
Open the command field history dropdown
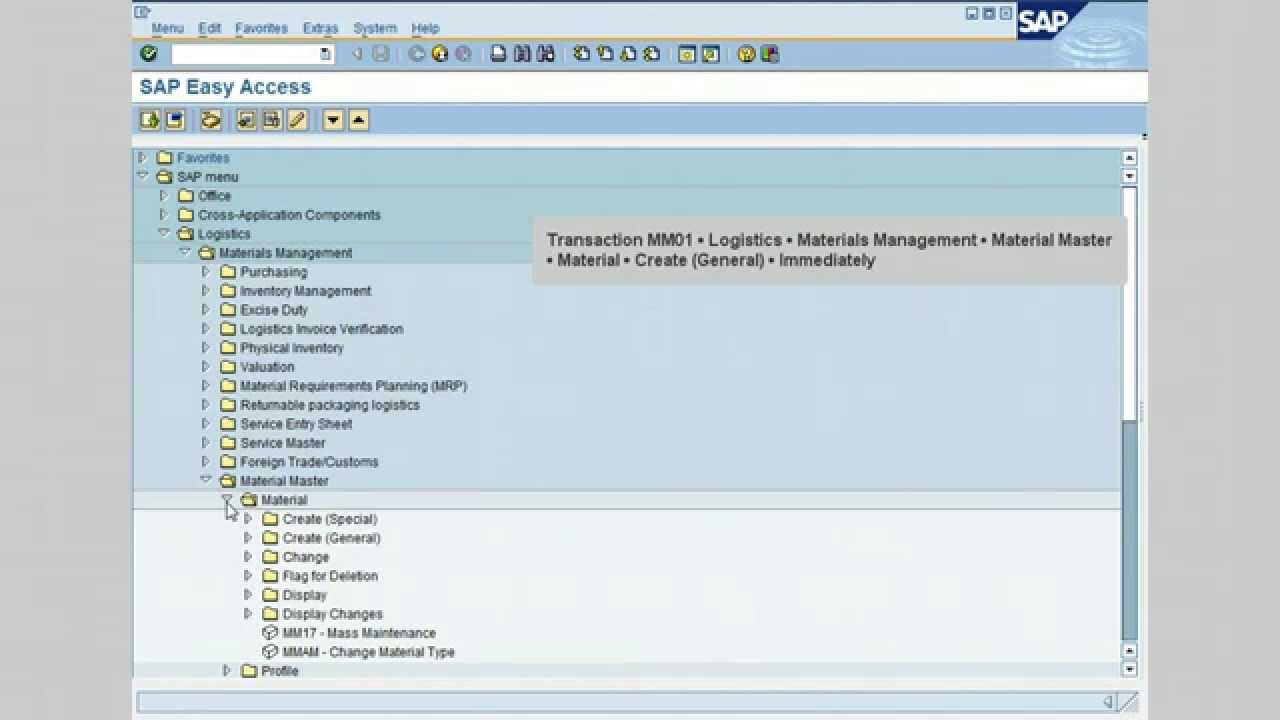pos(325,54)
